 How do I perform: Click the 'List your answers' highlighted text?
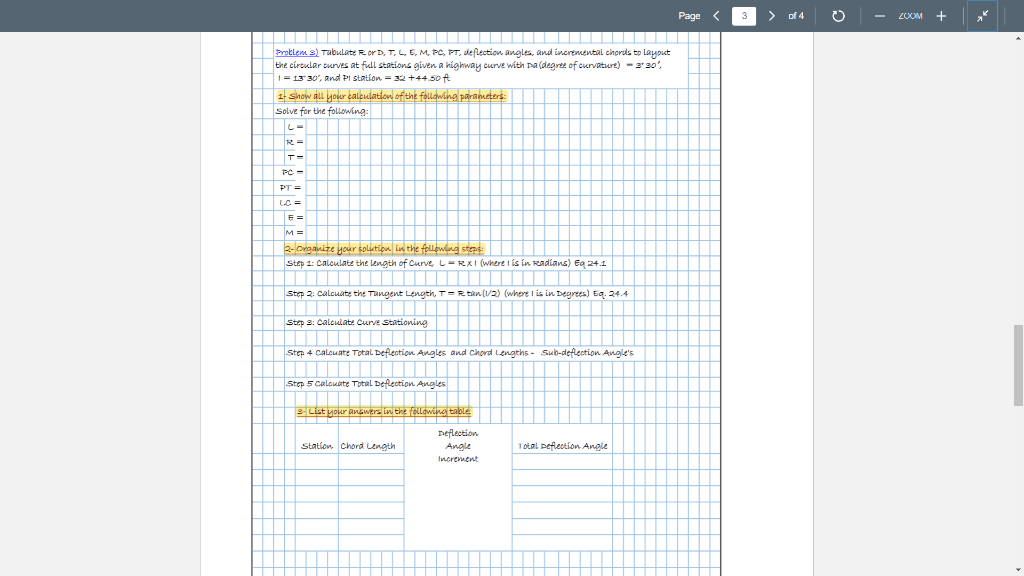[x=385, y=411]
